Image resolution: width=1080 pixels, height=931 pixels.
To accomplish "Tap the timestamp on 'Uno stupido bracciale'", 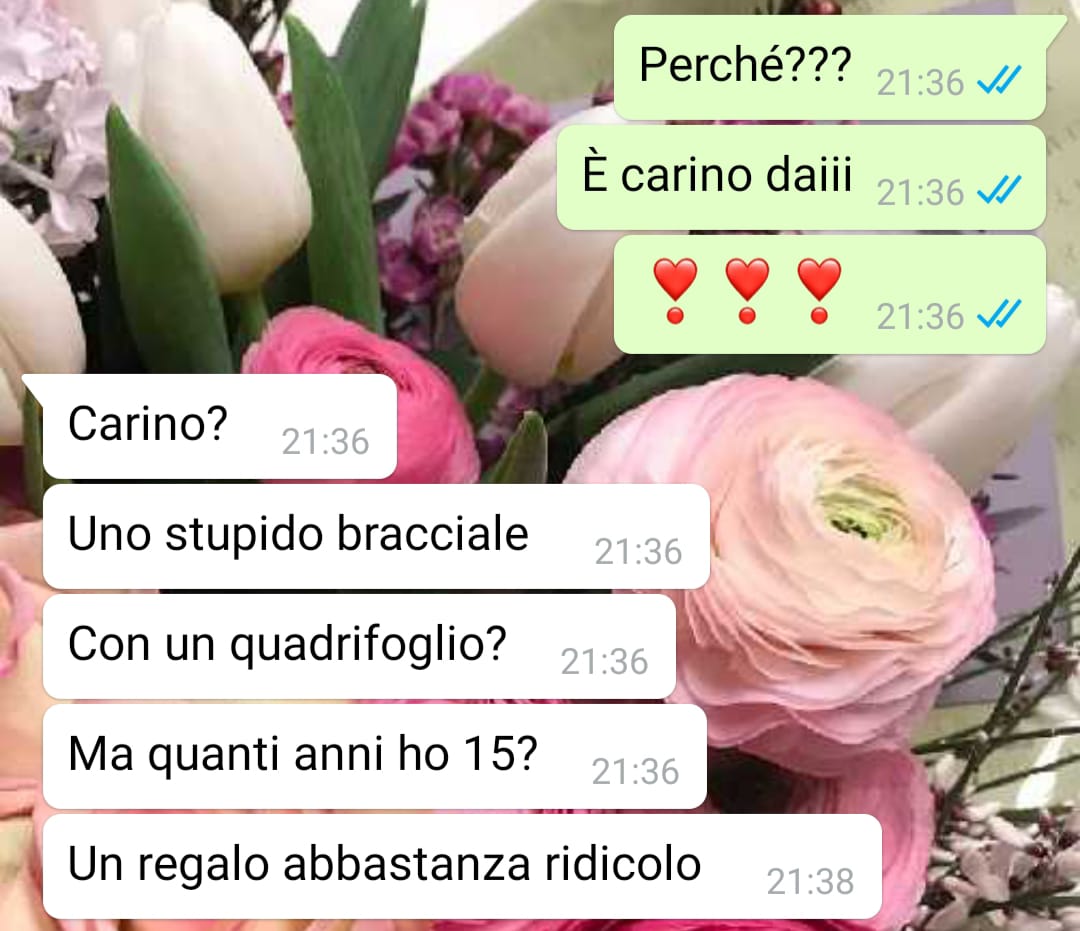I will (x=638, y=552).
